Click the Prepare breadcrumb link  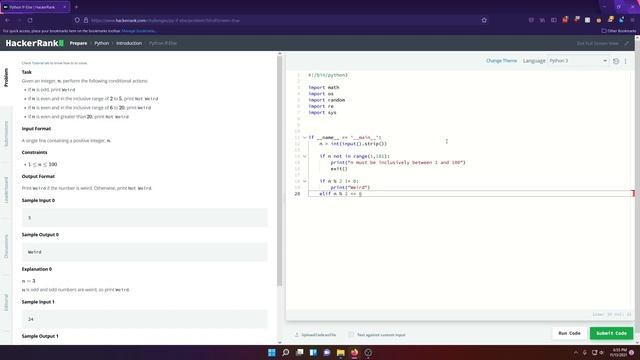(x=78, y=43)
